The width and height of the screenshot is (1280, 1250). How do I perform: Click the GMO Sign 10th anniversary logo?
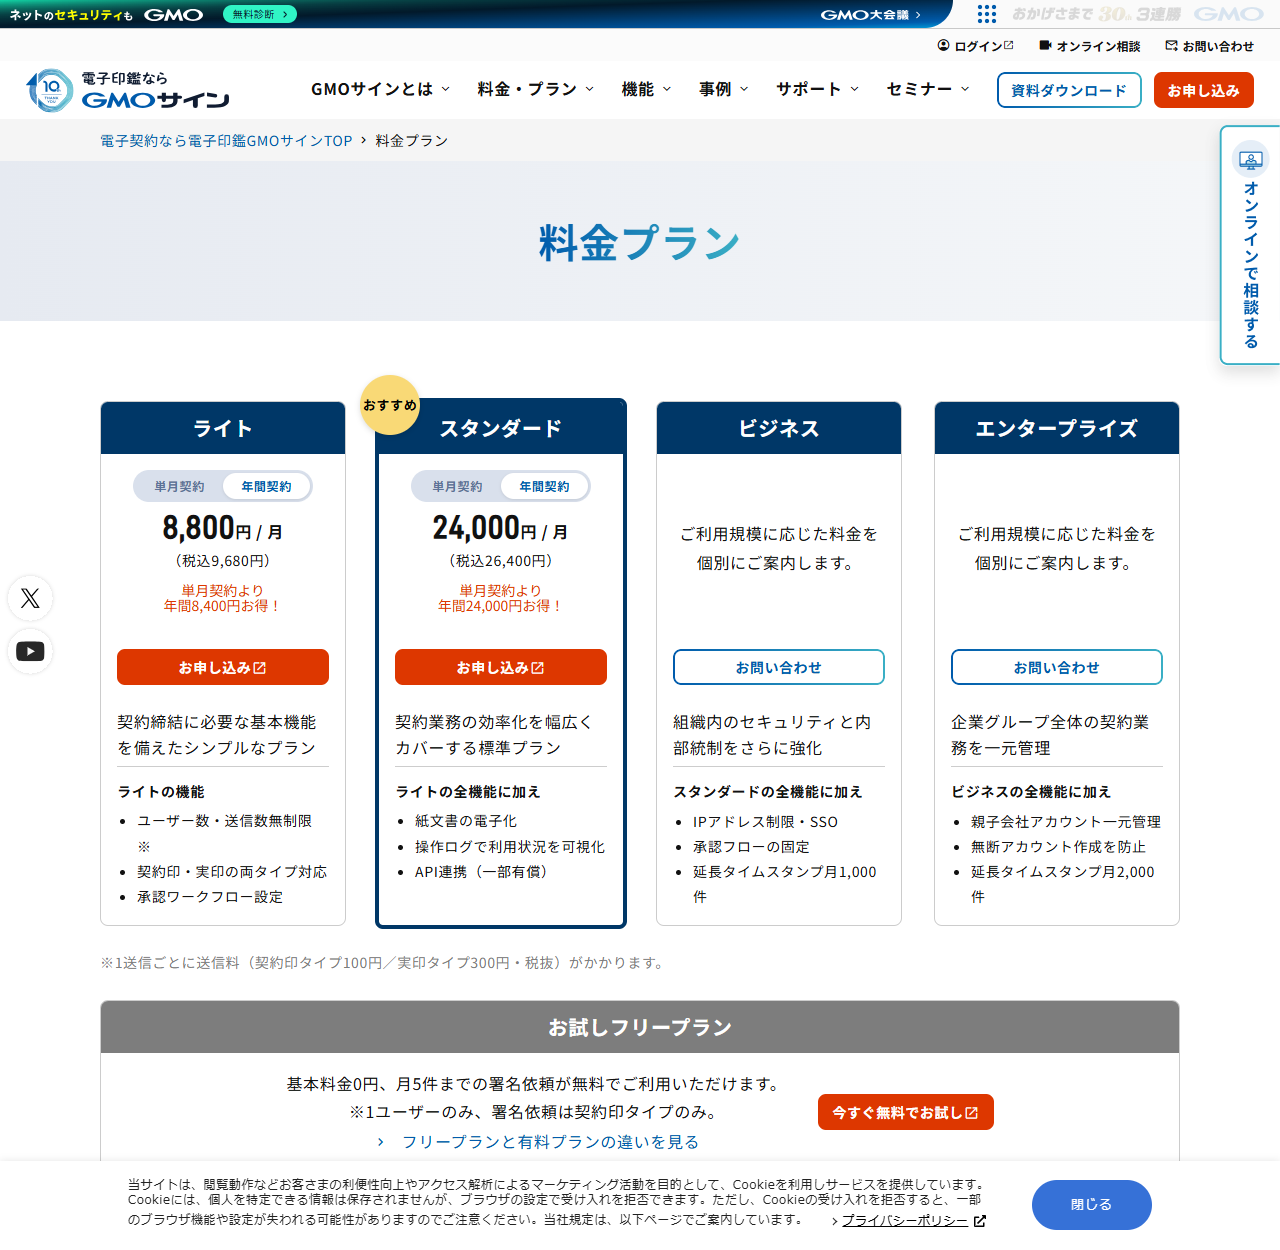[127, 90]
